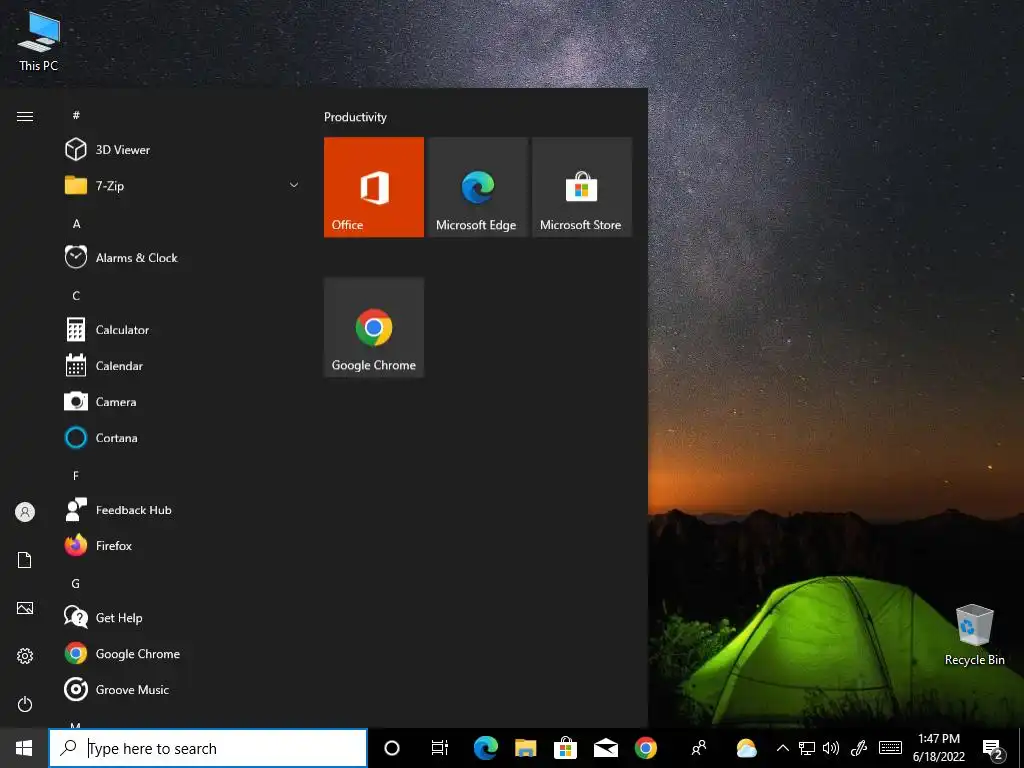Viewport: 1024px width, 768px height.
Task: Click the # section header
Action: click(x=76, y=115)
